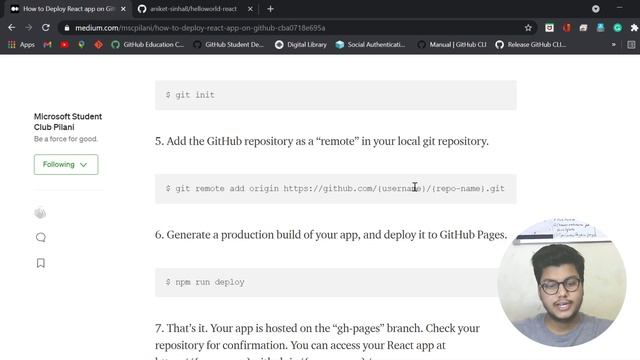Open the Grammarly extension icon
Viewport: 640px width, 360px height.
[618, 28]
